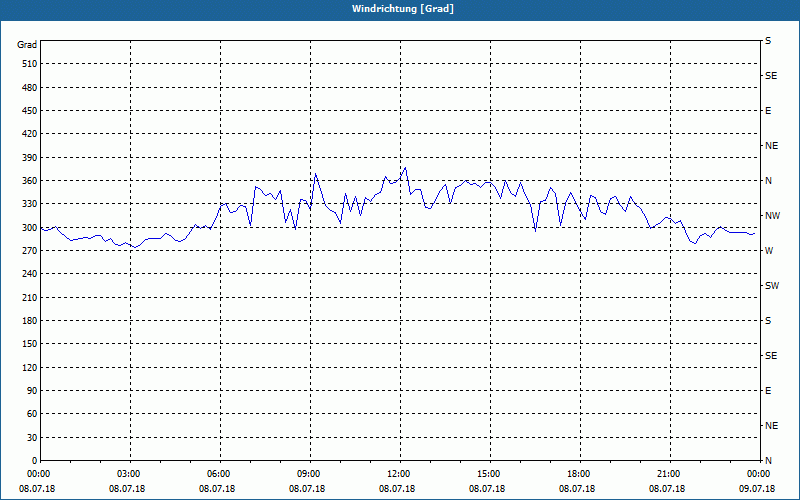
Task: Select the y-axis value "90"
Action: (x=32, y=391)
